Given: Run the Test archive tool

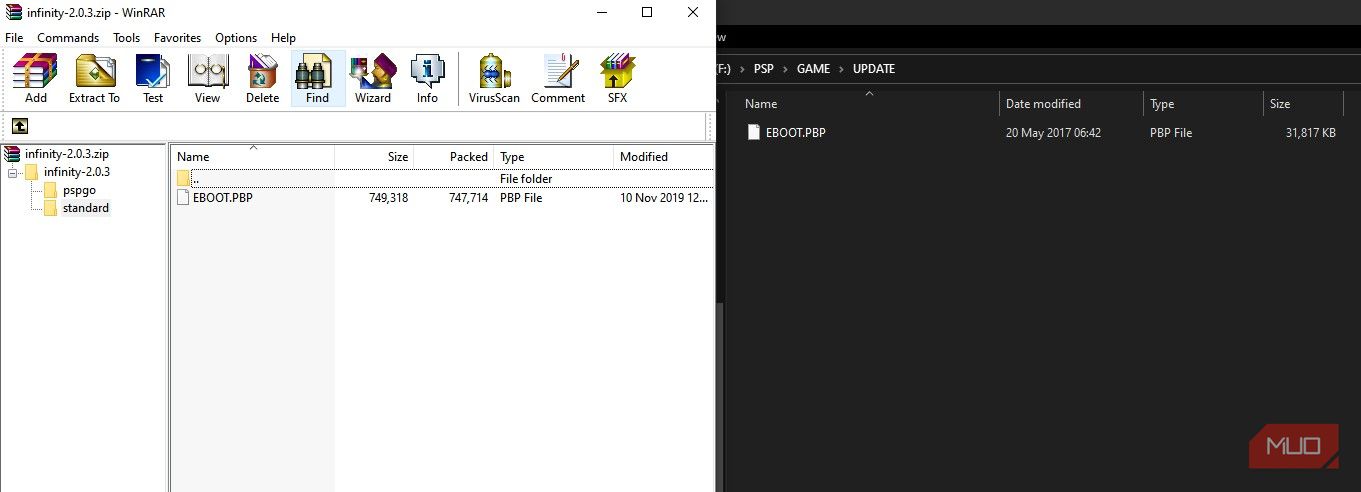Looking at the screenshot, I should click(153, 79).
